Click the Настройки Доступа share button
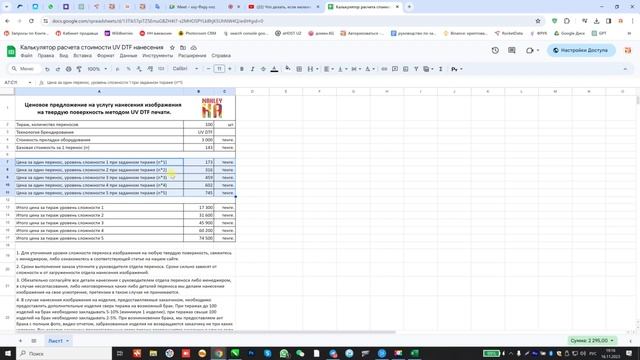This screenshot has width=640, height=360. point(581,50)
